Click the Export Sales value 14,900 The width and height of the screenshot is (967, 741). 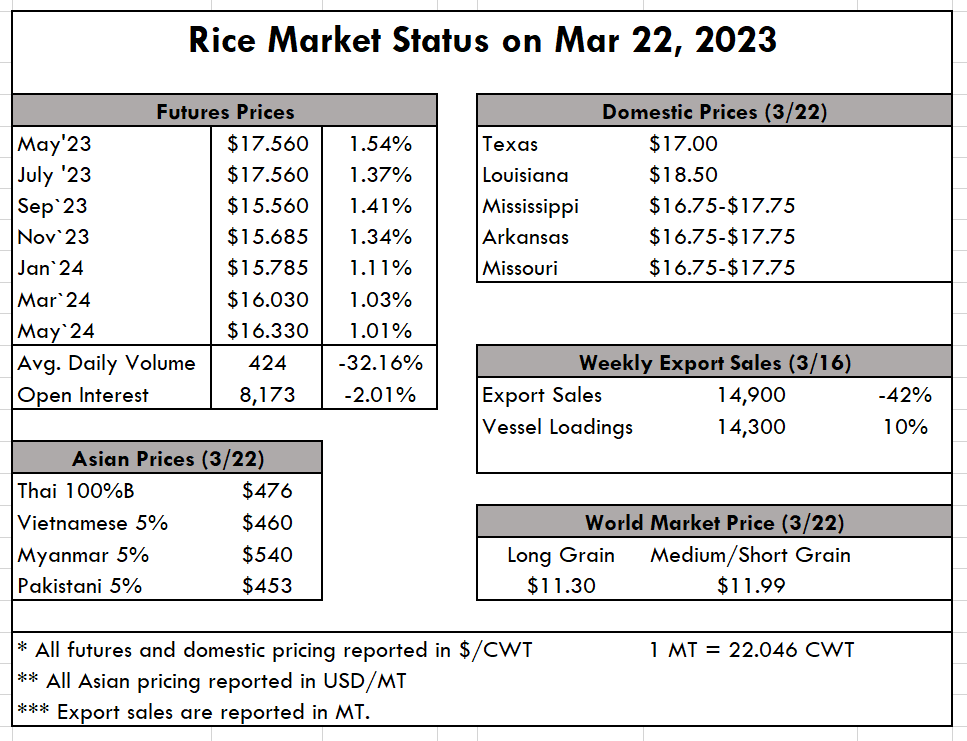[x=751, y=395]
